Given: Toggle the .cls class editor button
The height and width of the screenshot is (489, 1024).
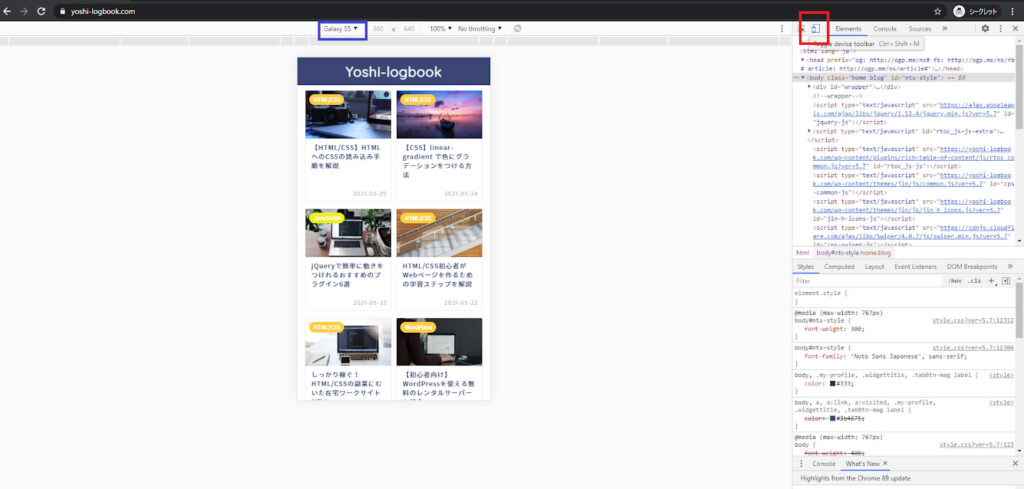Looking at the screenshot, I should [974, 281].
